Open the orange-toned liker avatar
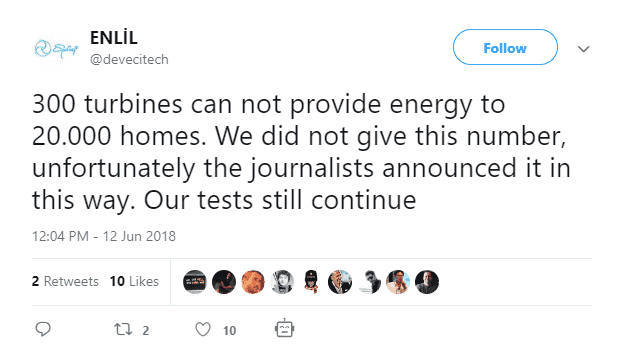Image resolution: width=627 pixels, height=360 pixels. tap(253, 282)
